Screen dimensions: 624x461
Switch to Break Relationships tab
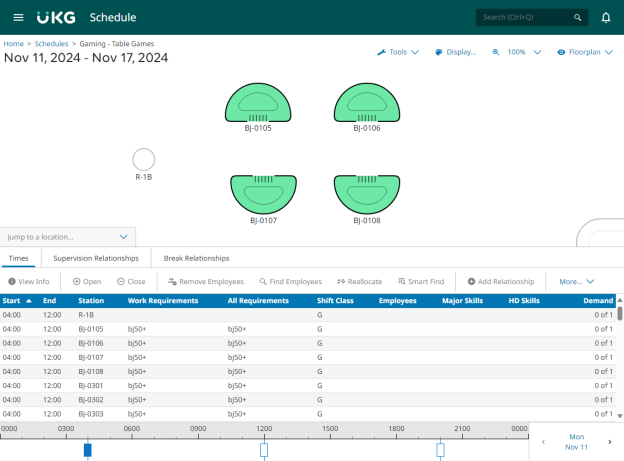coord(197,258)
